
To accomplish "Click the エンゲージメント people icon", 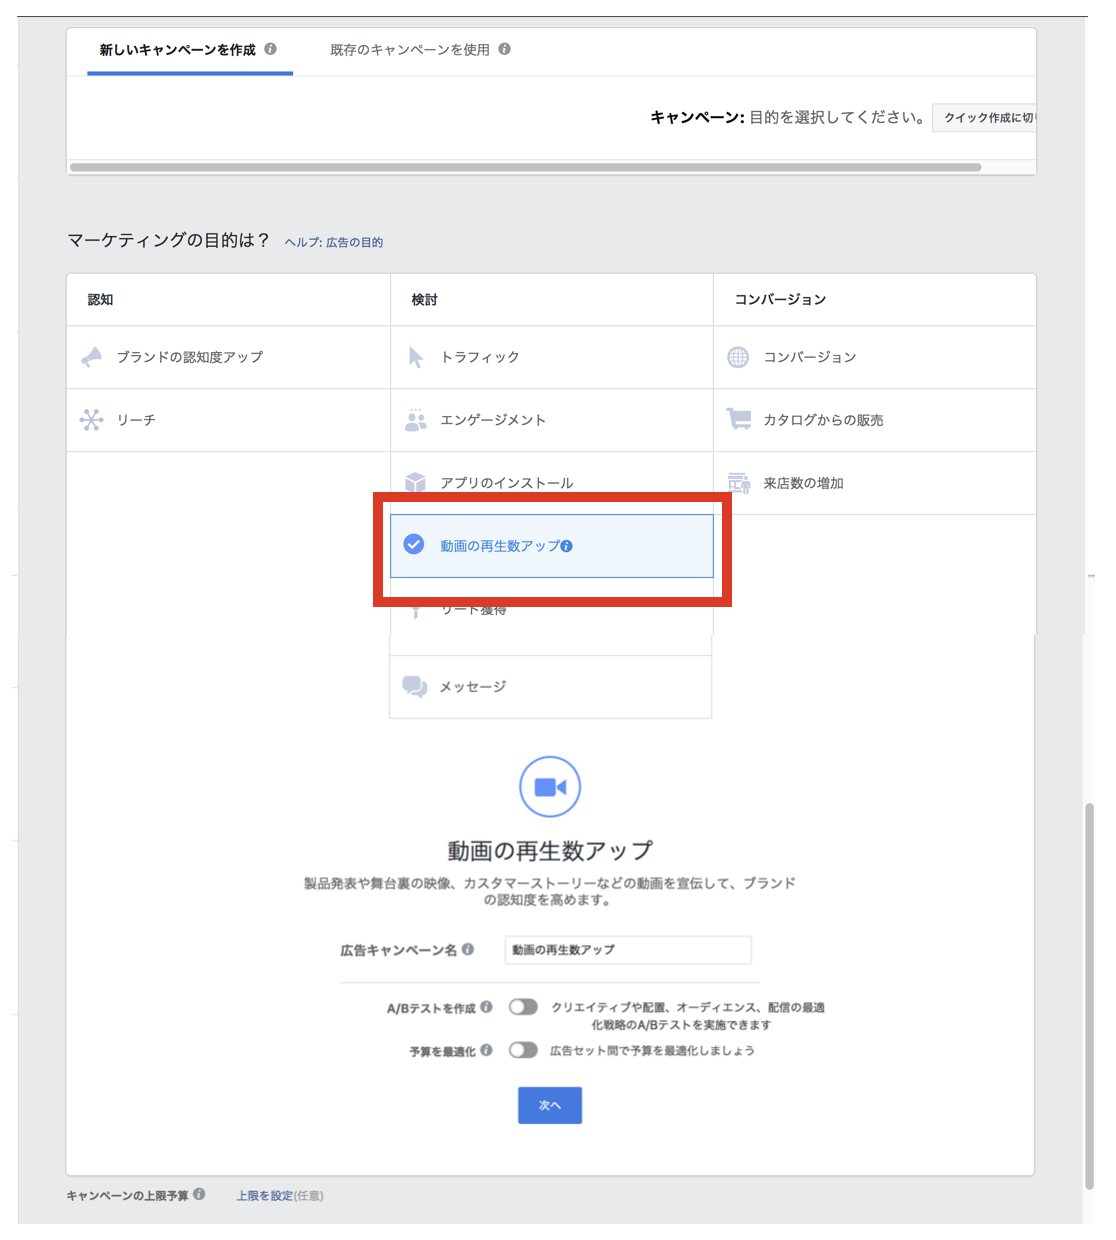I will (416, 420).
